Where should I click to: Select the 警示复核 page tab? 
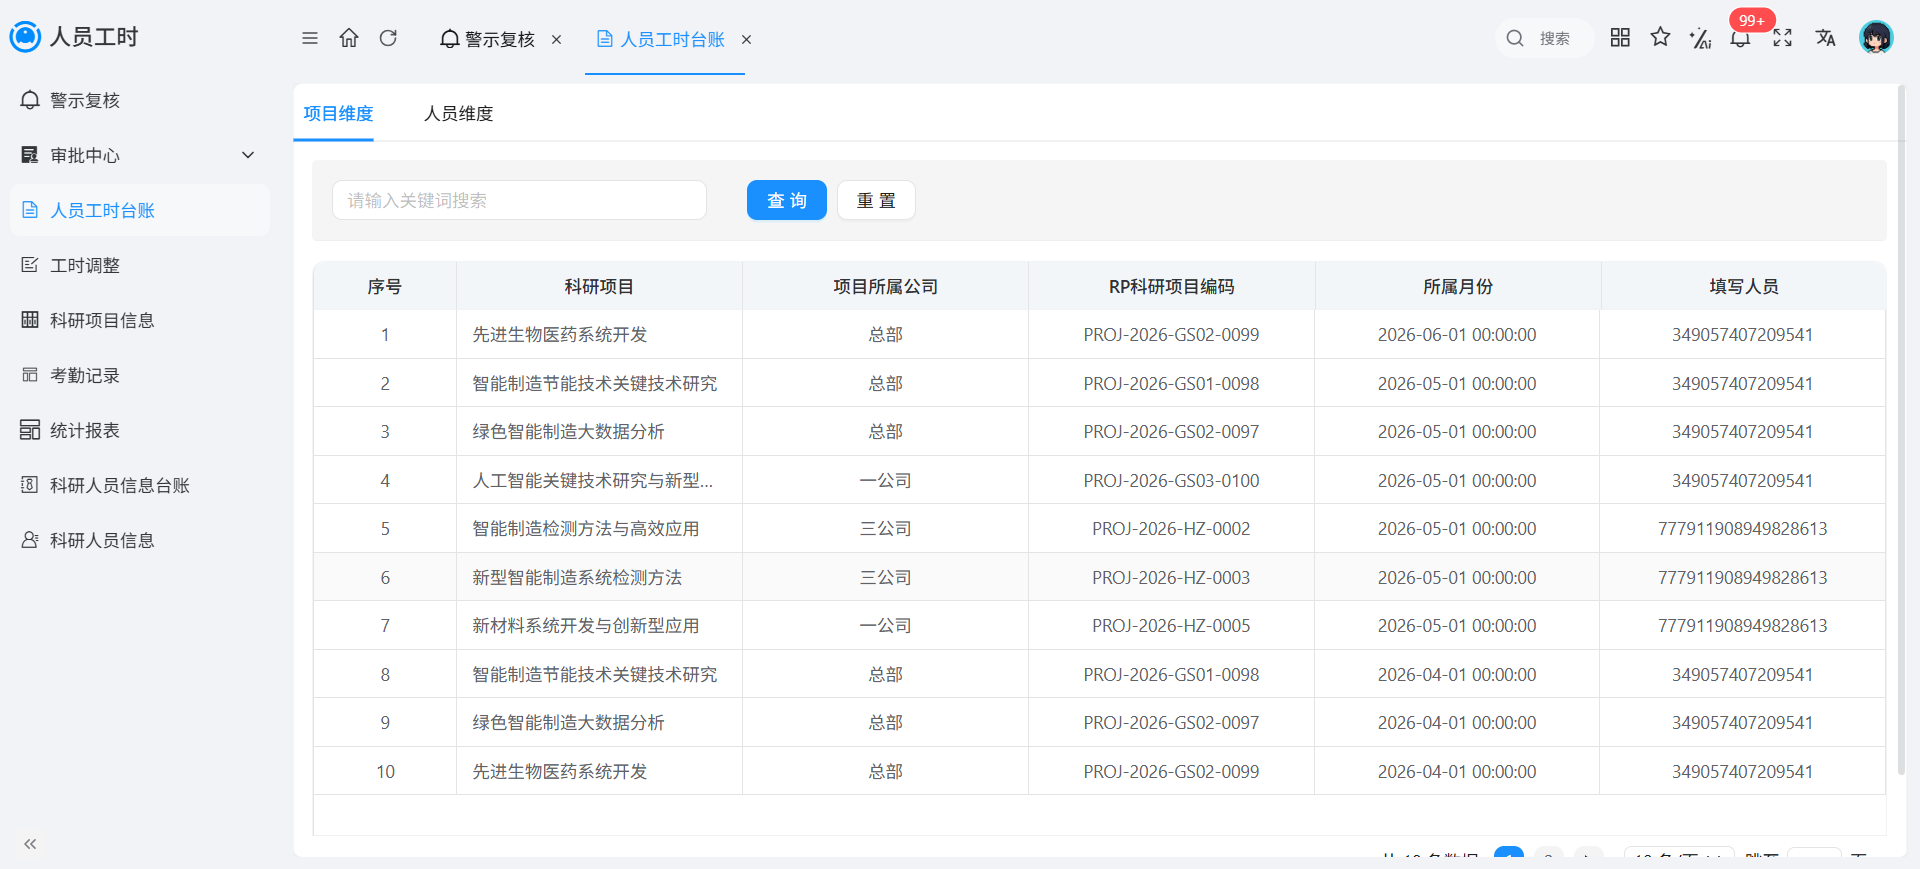[x=487, y=39]
